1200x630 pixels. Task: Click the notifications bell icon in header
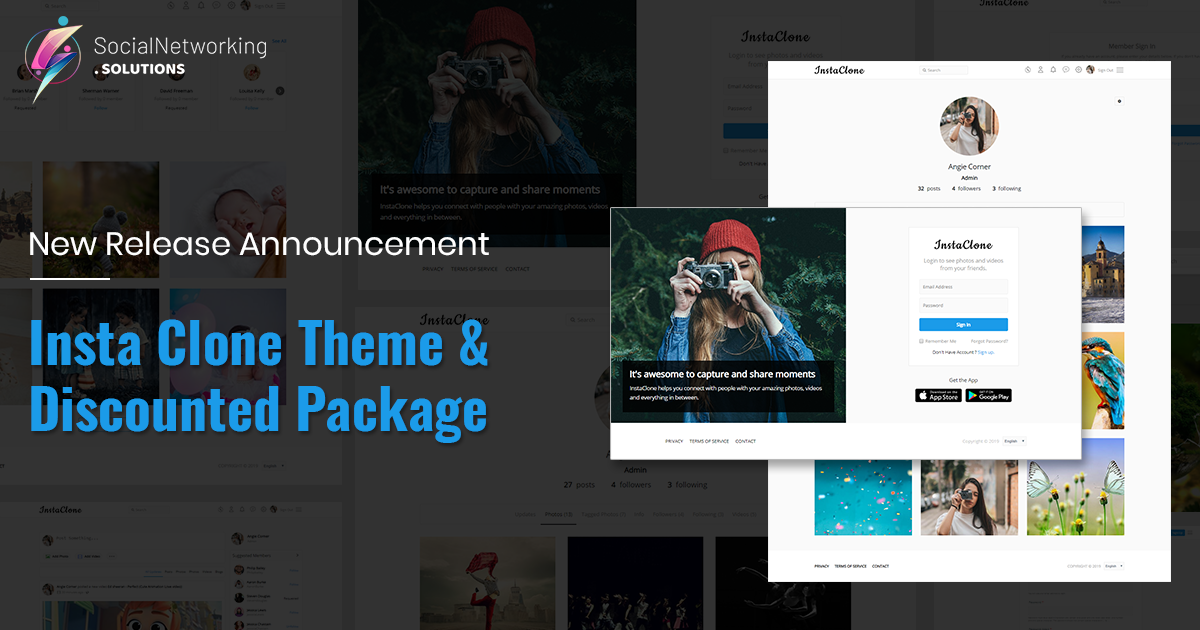click(x=1053, y=70)
